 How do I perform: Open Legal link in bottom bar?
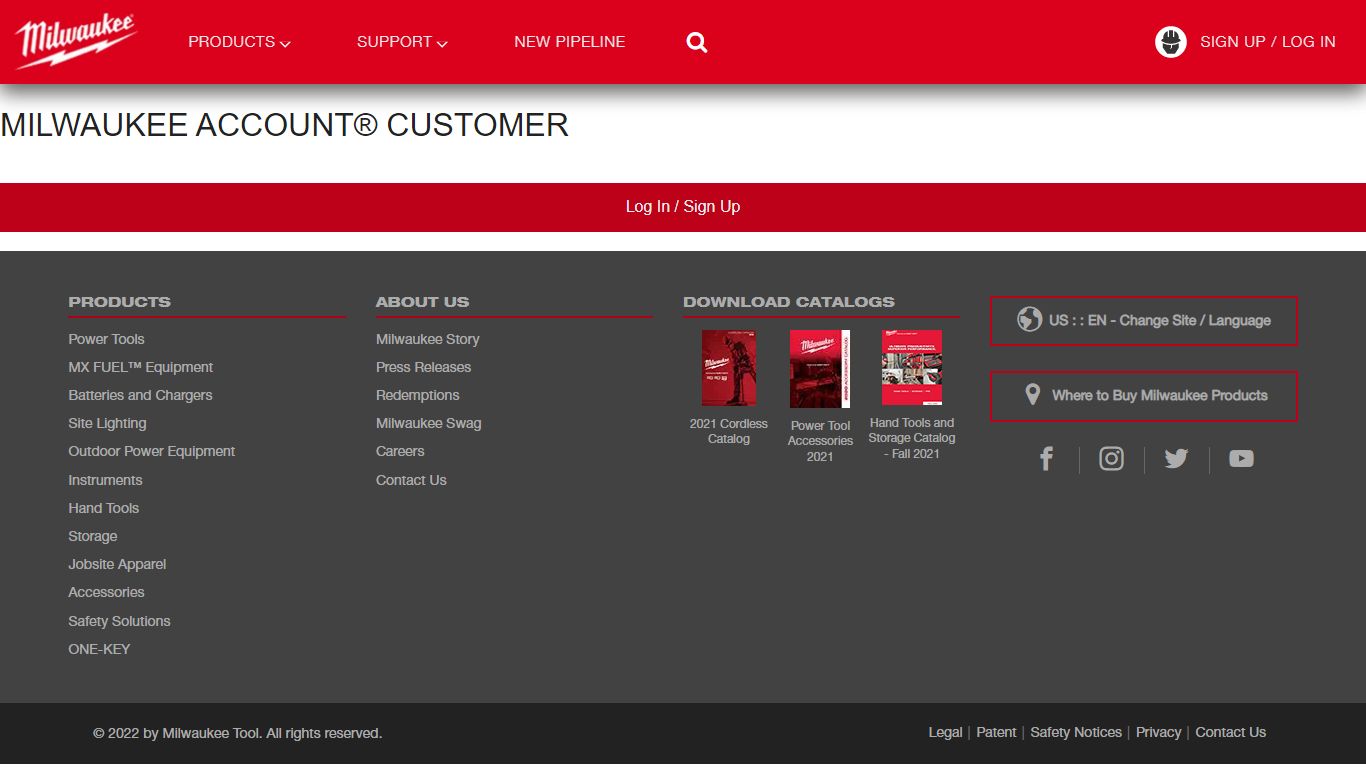coord(946,732)
